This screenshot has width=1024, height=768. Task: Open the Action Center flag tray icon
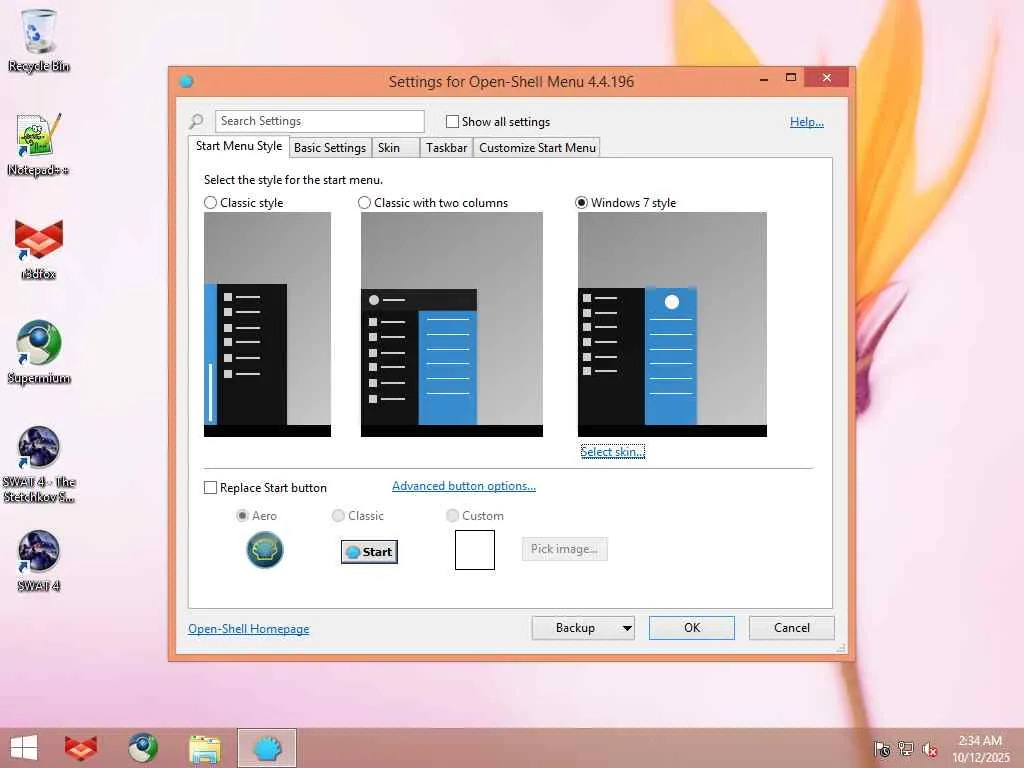882,749
